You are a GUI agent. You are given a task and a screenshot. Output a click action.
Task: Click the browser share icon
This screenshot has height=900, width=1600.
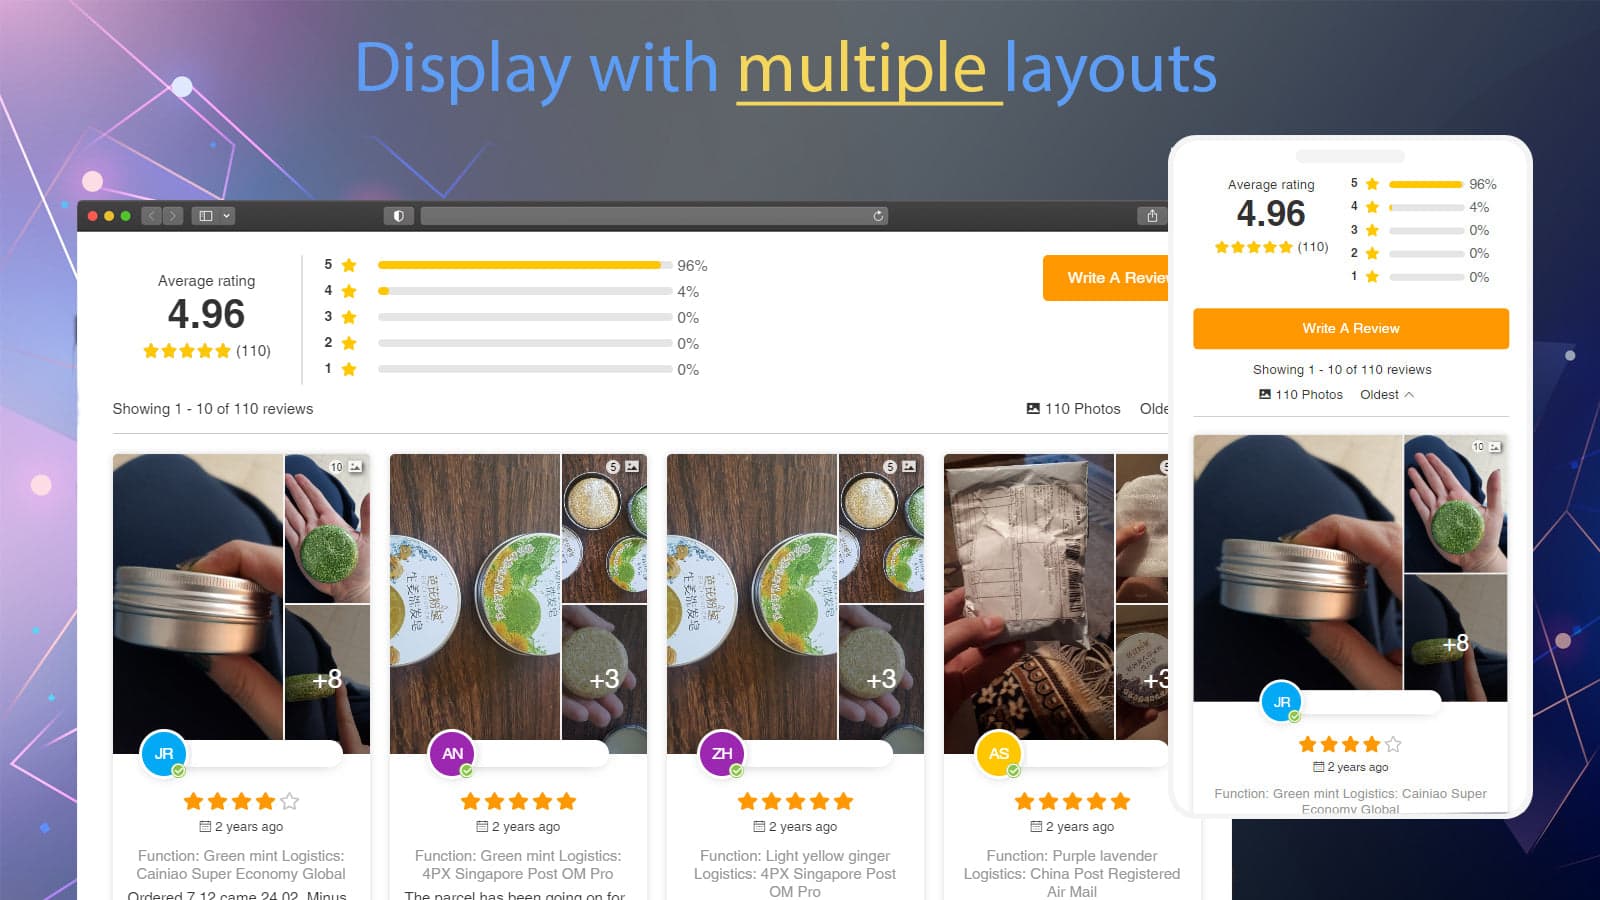click(1151, 215)
